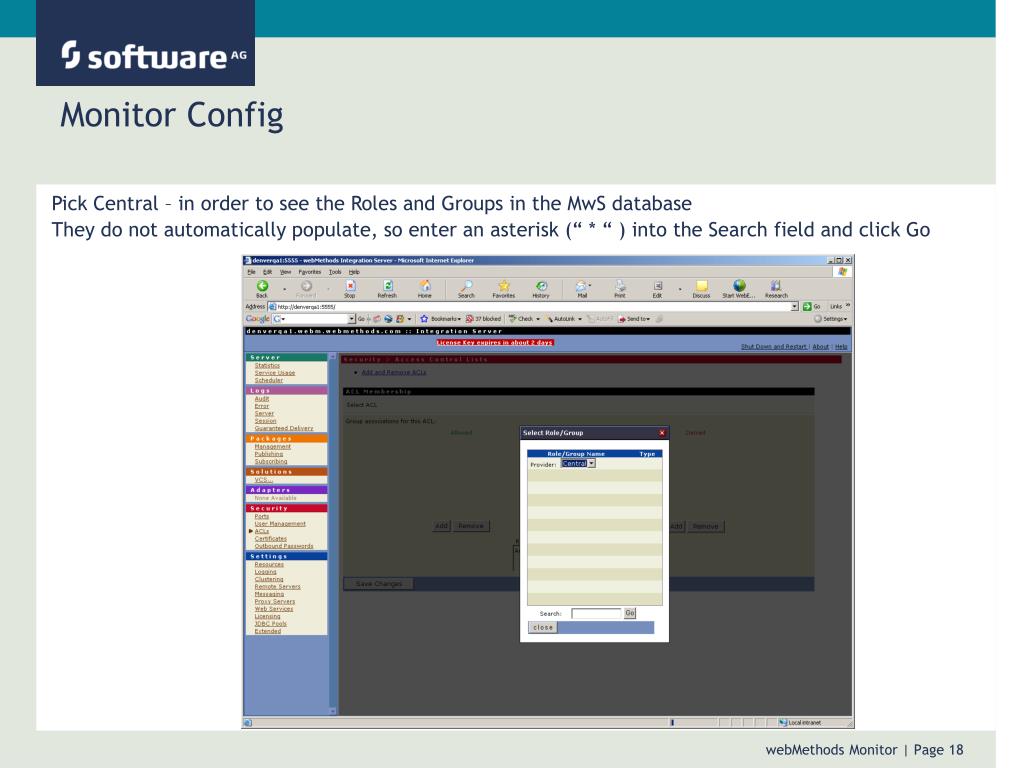Open the Tools menu
The height and width of the screenshot is (768, 1024).
[x=335, y=272]
